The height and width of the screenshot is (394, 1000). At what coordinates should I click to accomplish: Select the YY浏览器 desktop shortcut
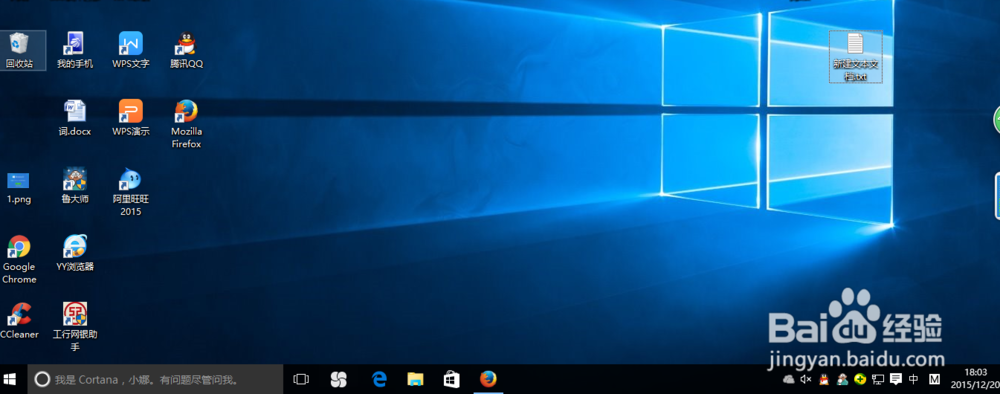[x=75, y=253]
